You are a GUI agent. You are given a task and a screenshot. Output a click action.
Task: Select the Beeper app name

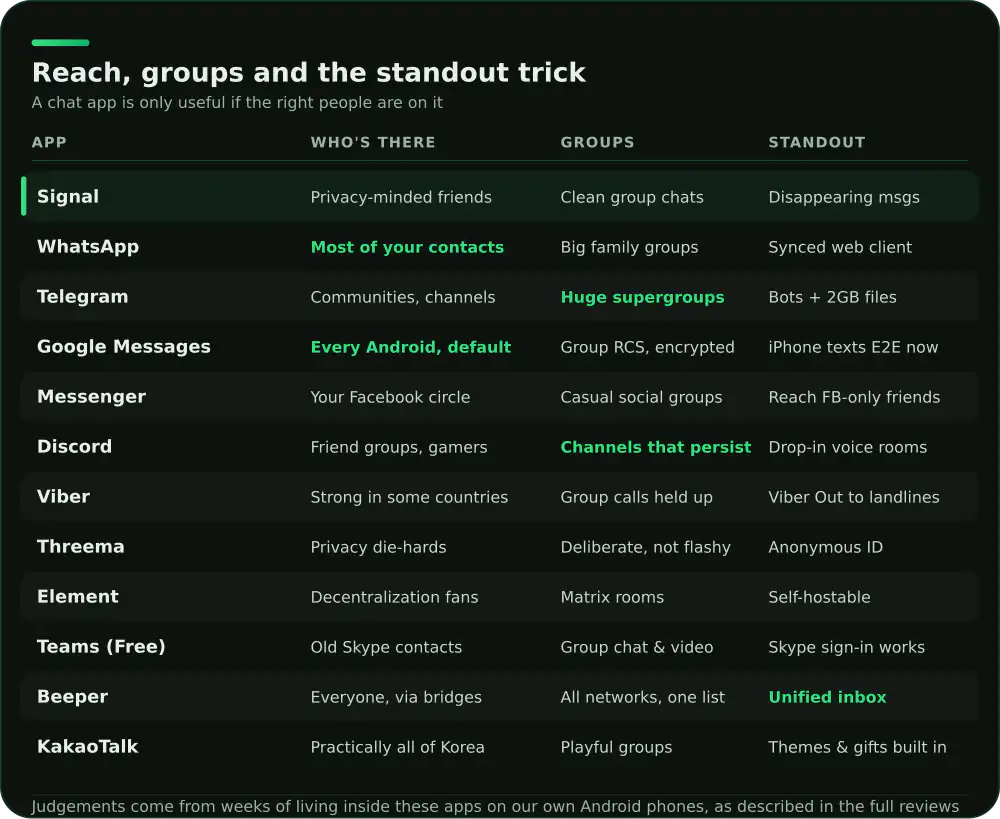[72, 697]
